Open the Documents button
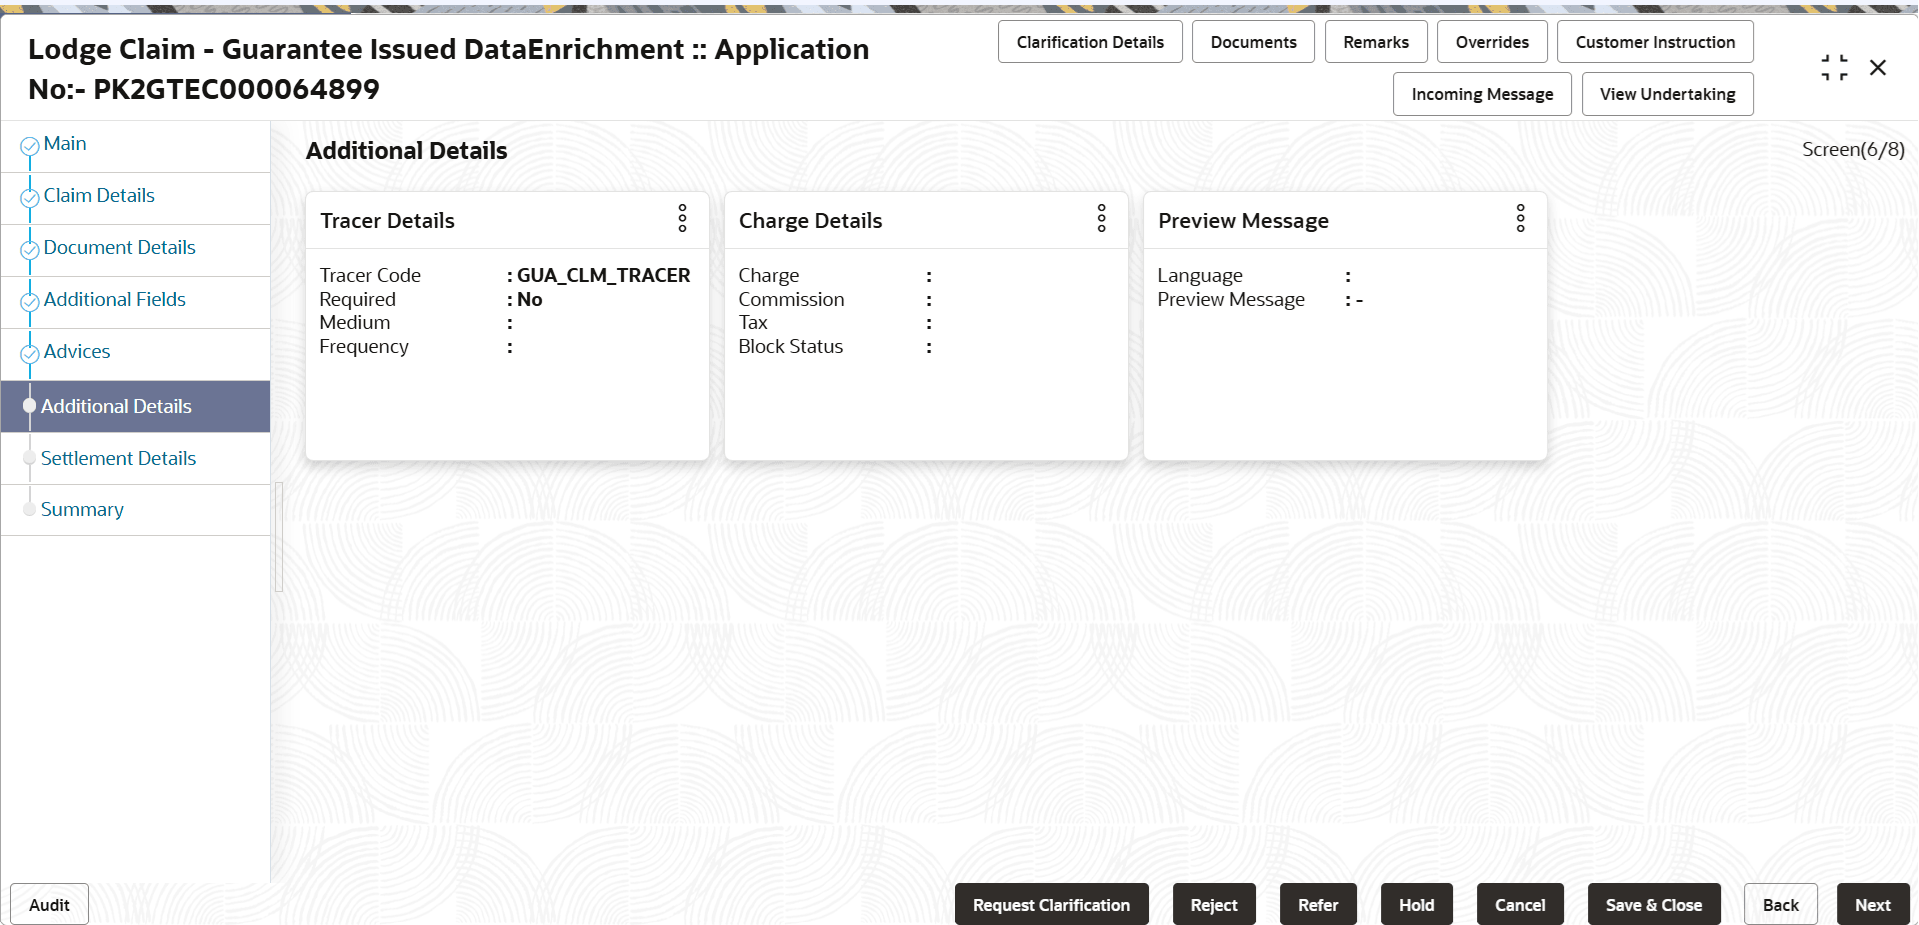The height and width of the screenshot is (925, 1919). point(1253,42)
